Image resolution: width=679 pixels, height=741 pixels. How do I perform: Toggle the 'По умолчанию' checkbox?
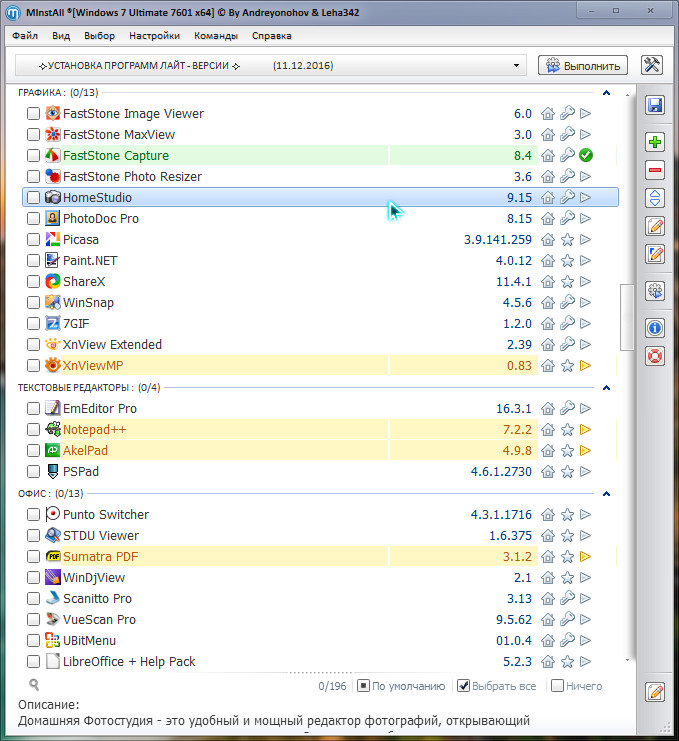click(363, 686)
